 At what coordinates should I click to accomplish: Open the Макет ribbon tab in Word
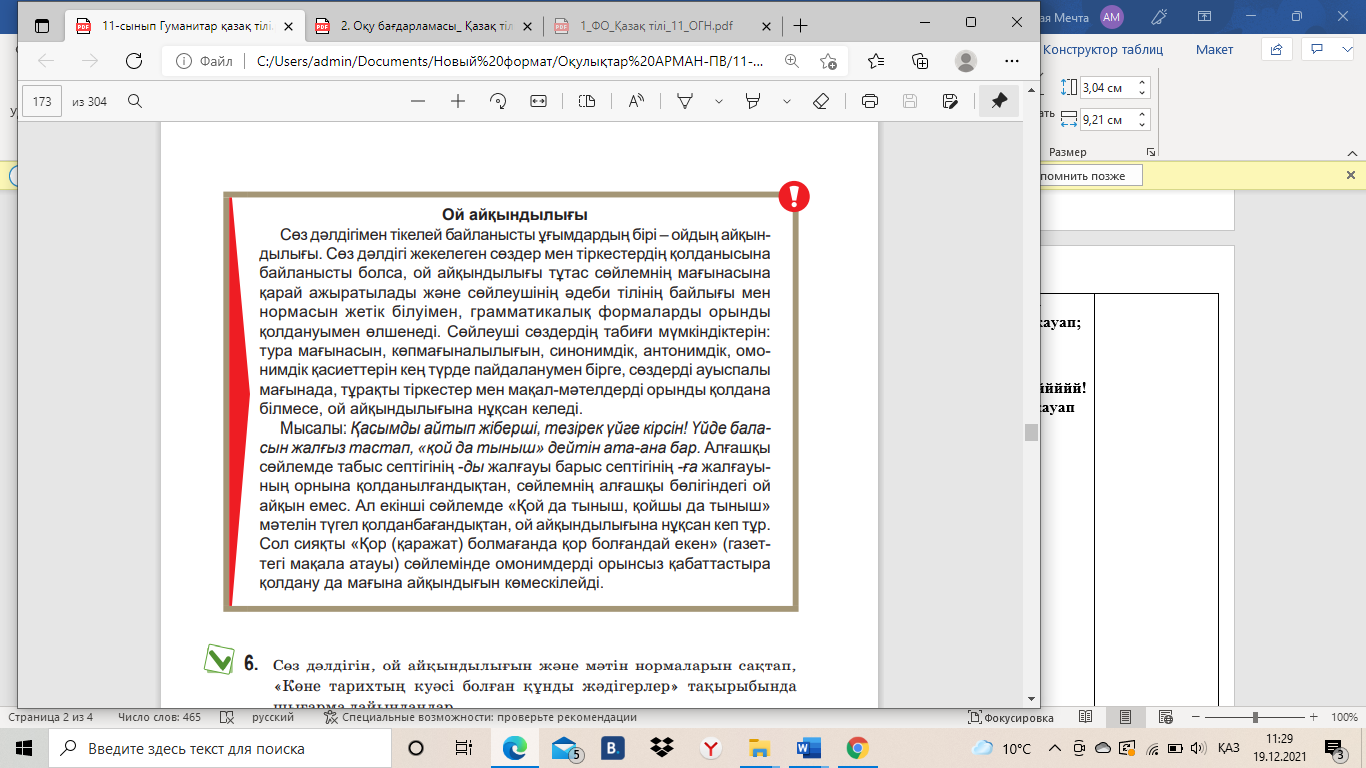tap(1214, 49)
